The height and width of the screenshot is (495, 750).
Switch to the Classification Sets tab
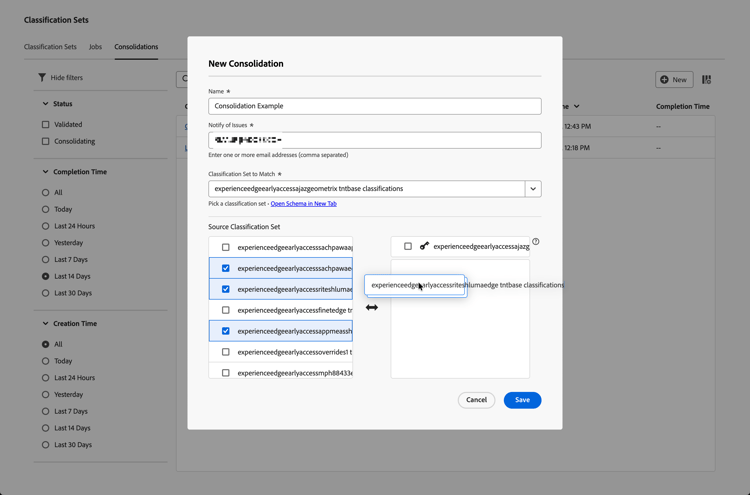pyautogui.click(x=50, y=47)
